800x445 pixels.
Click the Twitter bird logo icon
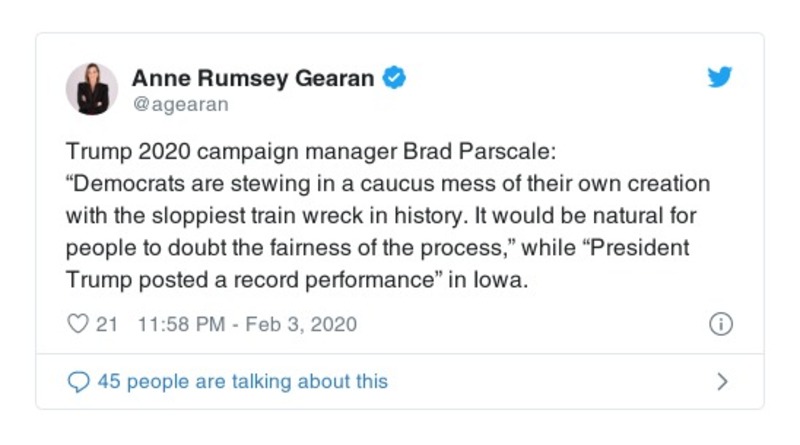[720, 78]
